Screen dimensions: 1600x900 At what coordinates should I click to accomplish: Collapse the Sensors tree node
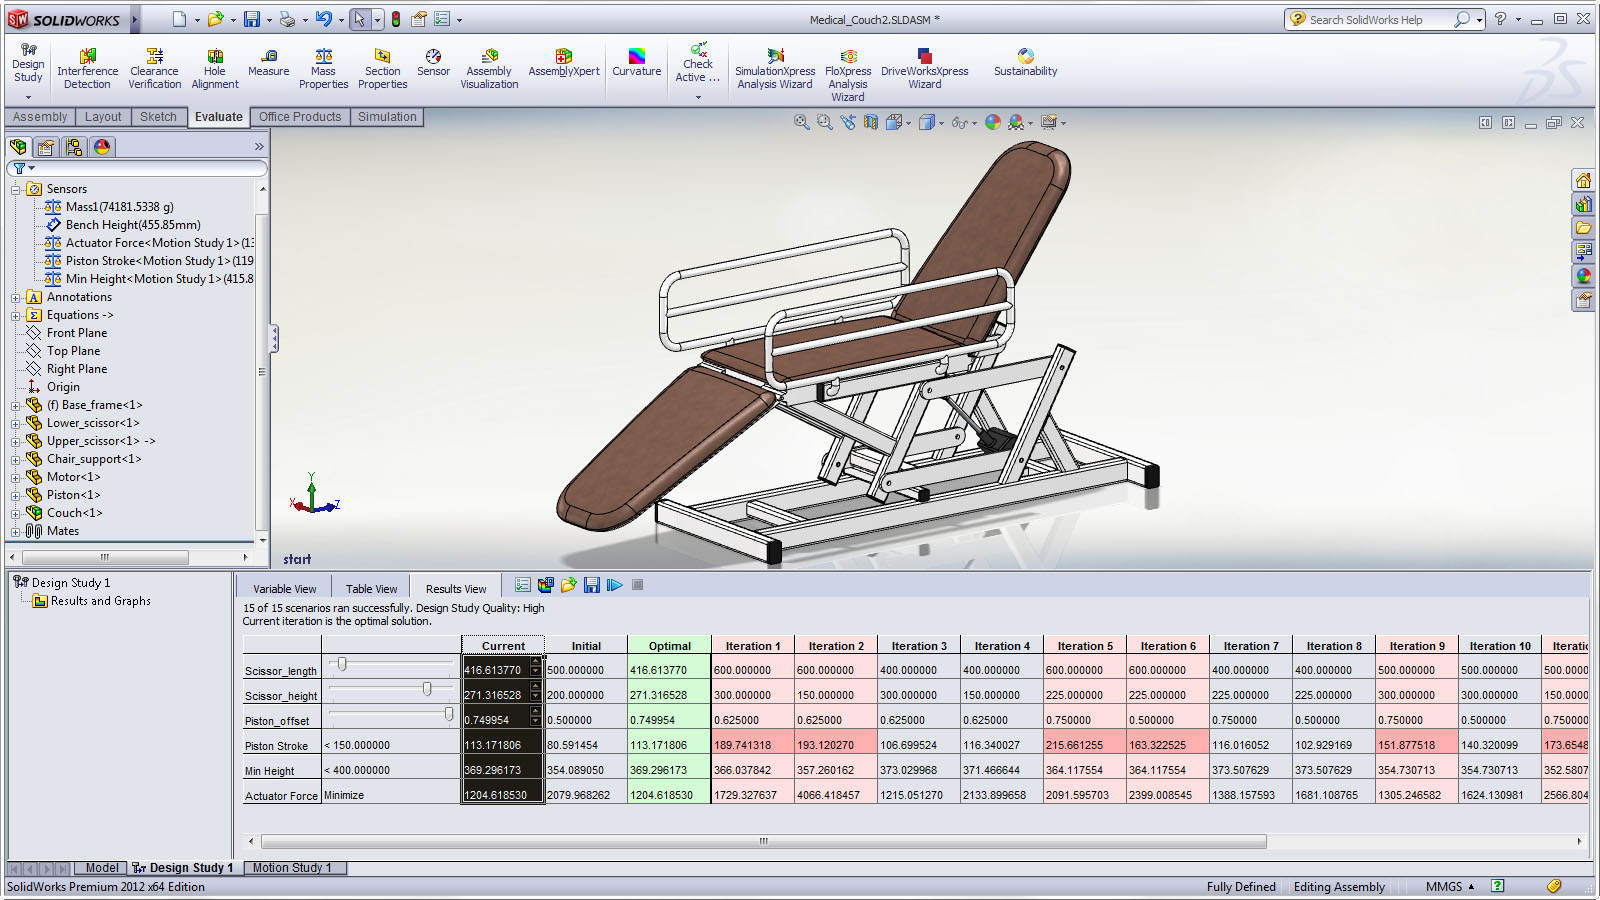[16, 190]
